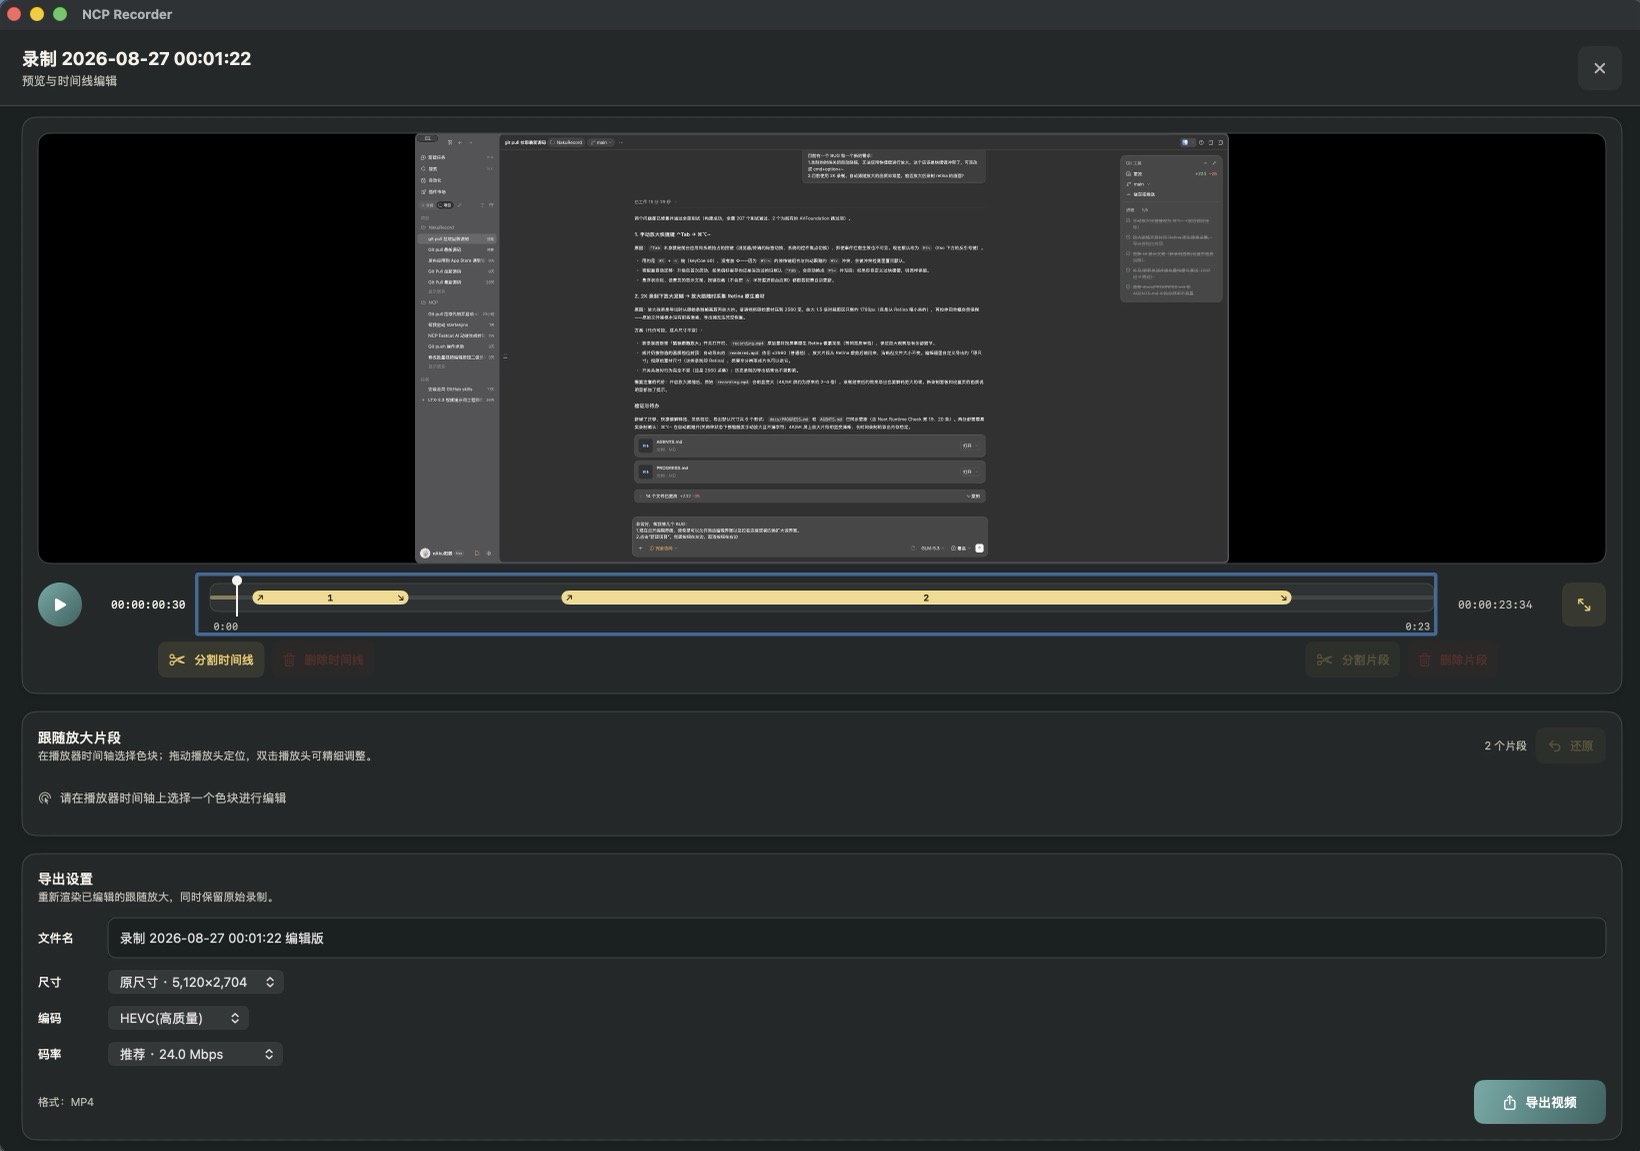Open the bitrate 24.0 Mbps dropdown
Screen dimensions: 1640x1151
pyautogui.click(x=195, y=1054)
